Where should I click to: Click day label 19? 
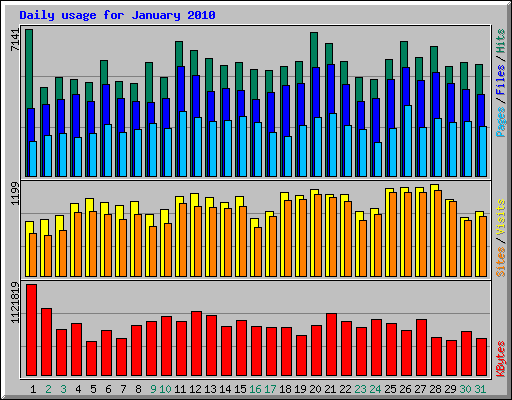coord(300,389)
